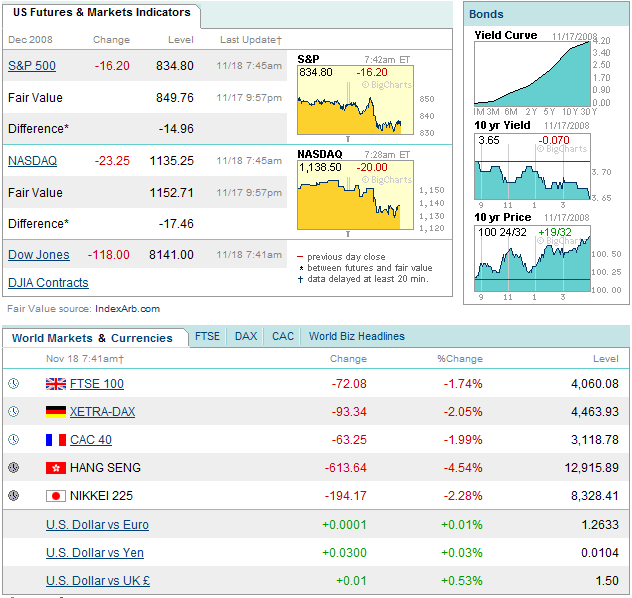The width and height of the screenshot is (632, 598).
Task: Open the NASDAQ futures link
Action: point(32,160)
